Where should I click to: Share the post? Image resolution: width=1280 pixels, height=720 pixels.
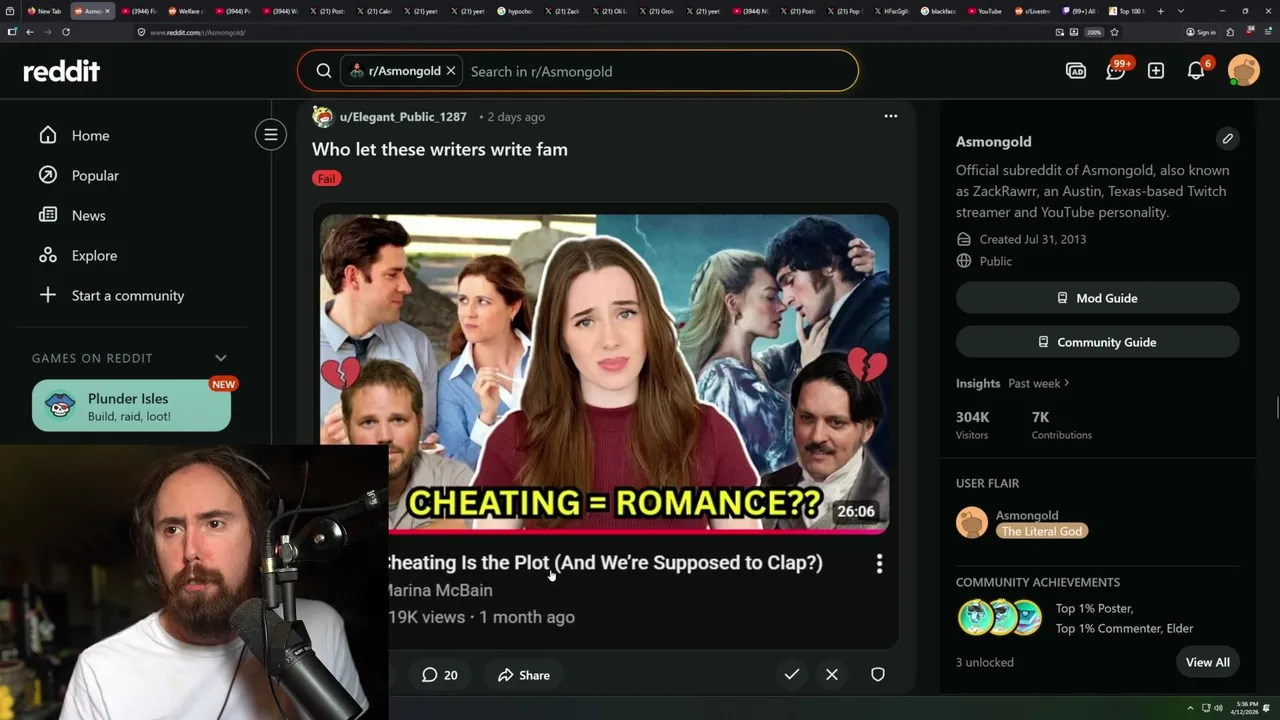coord(524,675)
